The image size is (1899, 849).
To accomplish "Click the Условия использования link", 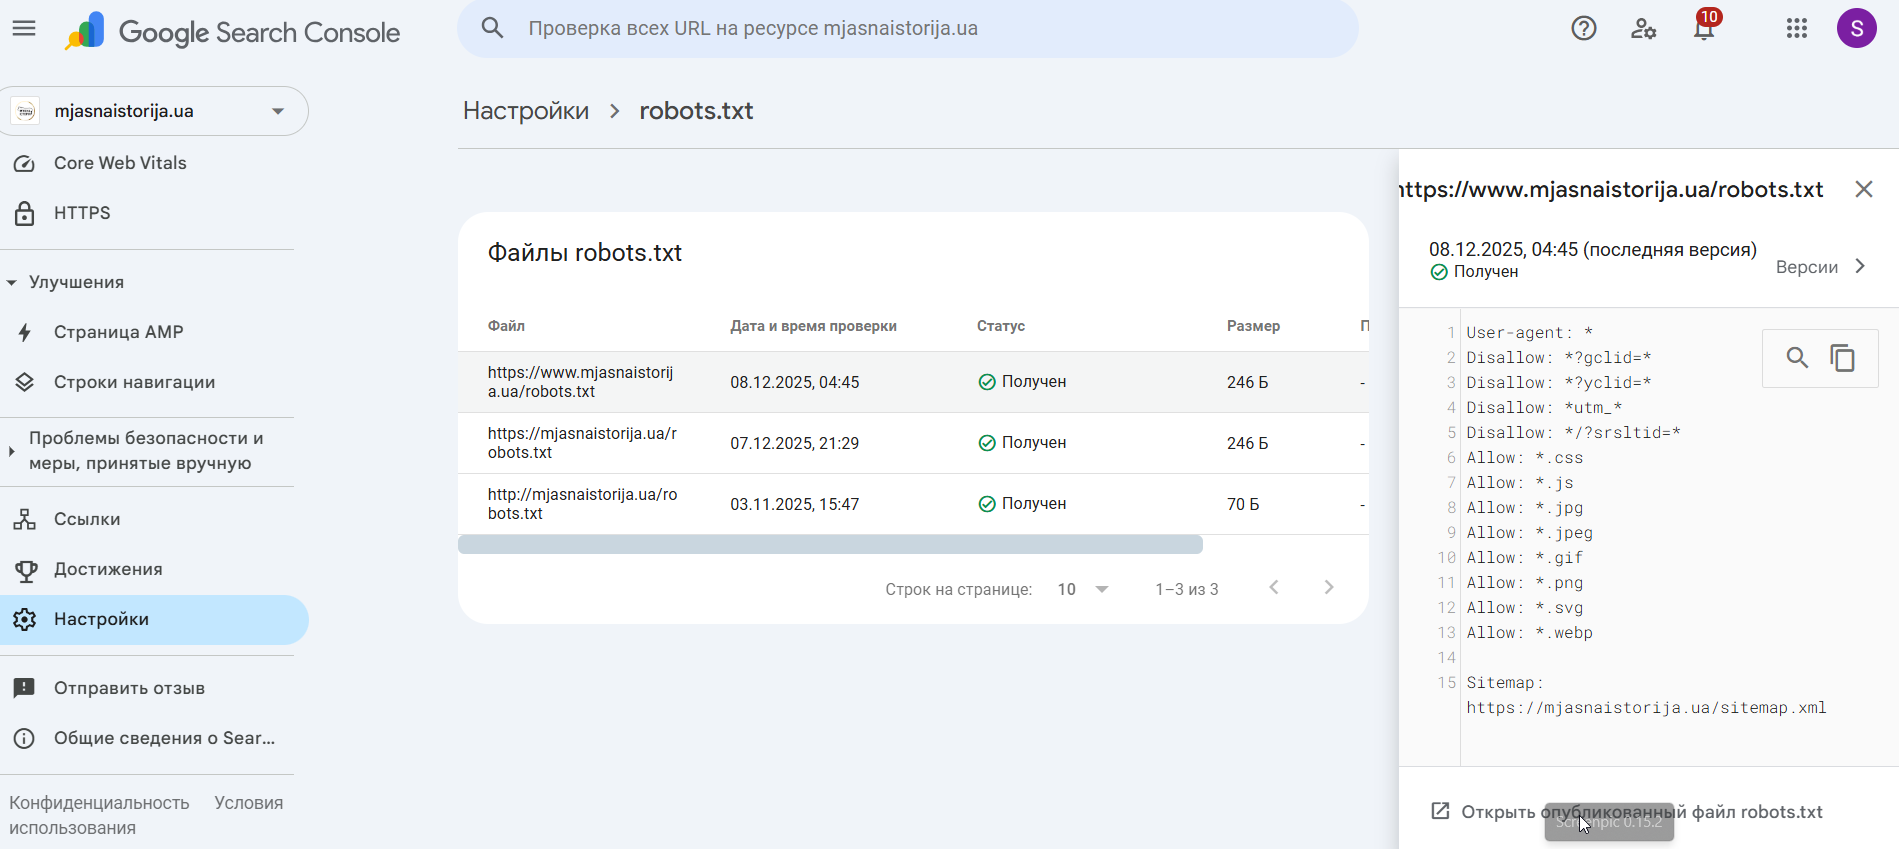I will (x=146, y=815).
